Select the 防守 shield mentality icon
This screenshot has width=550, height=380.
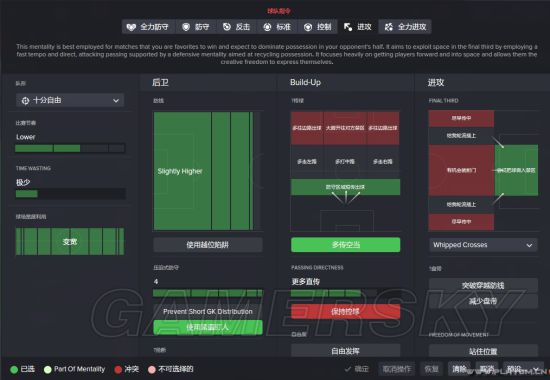click(186, 27)
